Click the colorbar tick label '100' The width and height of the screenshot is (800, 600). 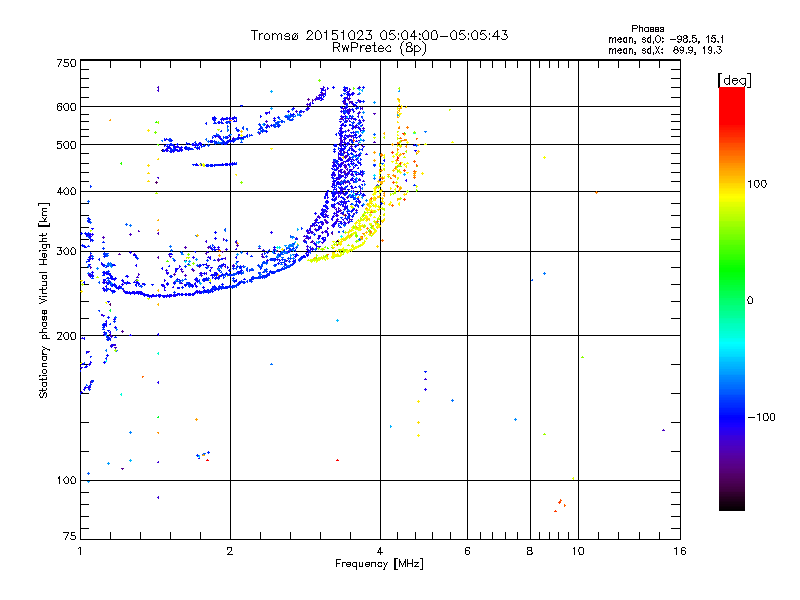(757, 184)
